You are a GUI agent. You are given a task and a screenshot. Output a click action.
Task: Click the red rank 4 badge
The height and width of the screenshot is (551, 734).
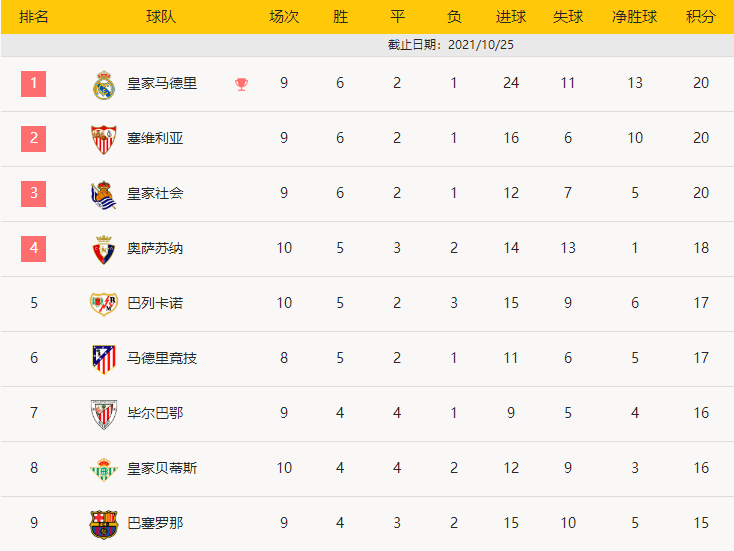click(34, 248)
